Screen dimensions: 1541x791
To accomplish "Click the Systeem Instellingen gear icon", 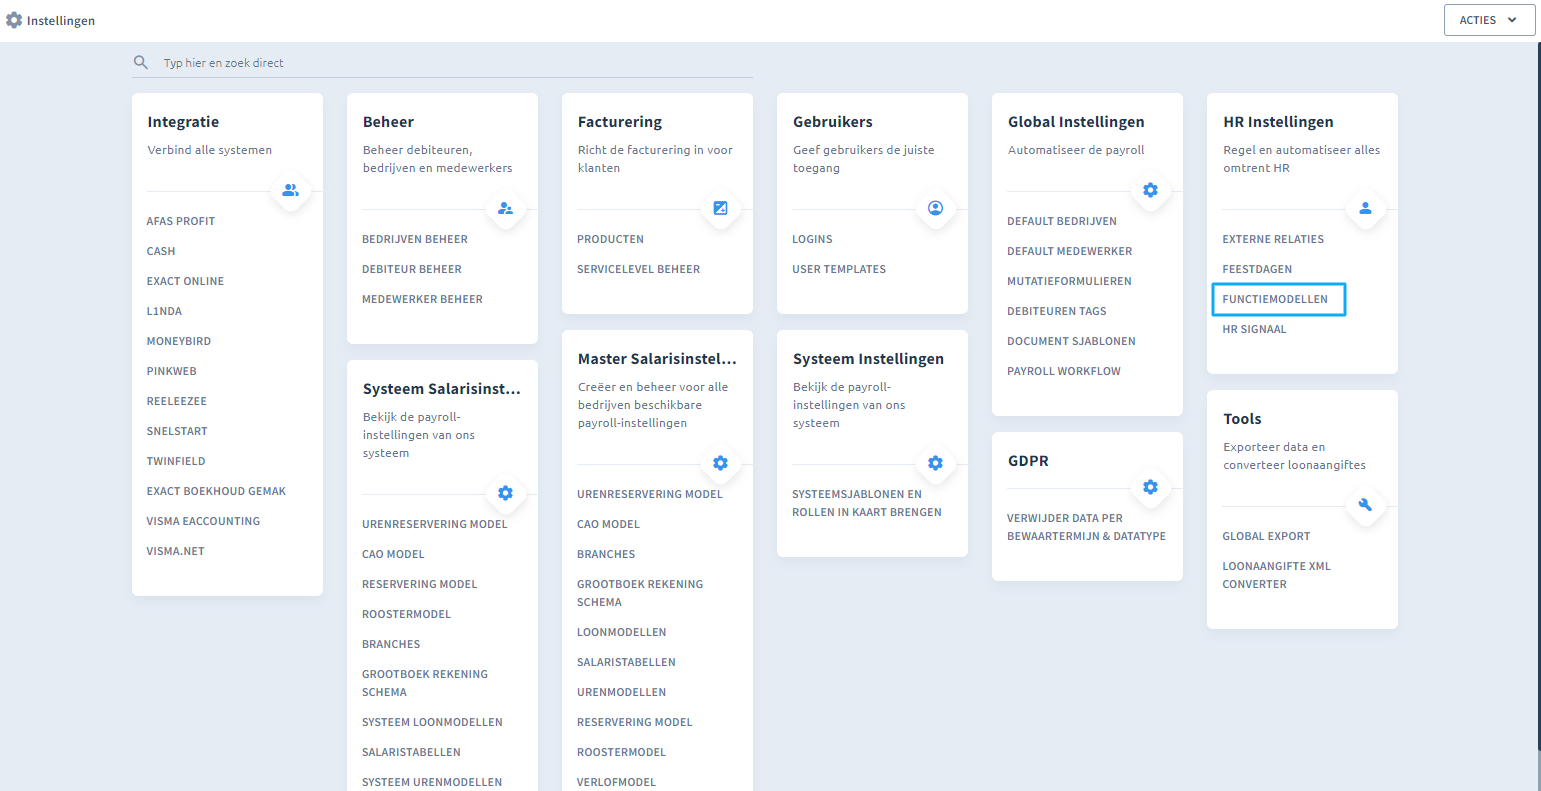I will point(935,463).
